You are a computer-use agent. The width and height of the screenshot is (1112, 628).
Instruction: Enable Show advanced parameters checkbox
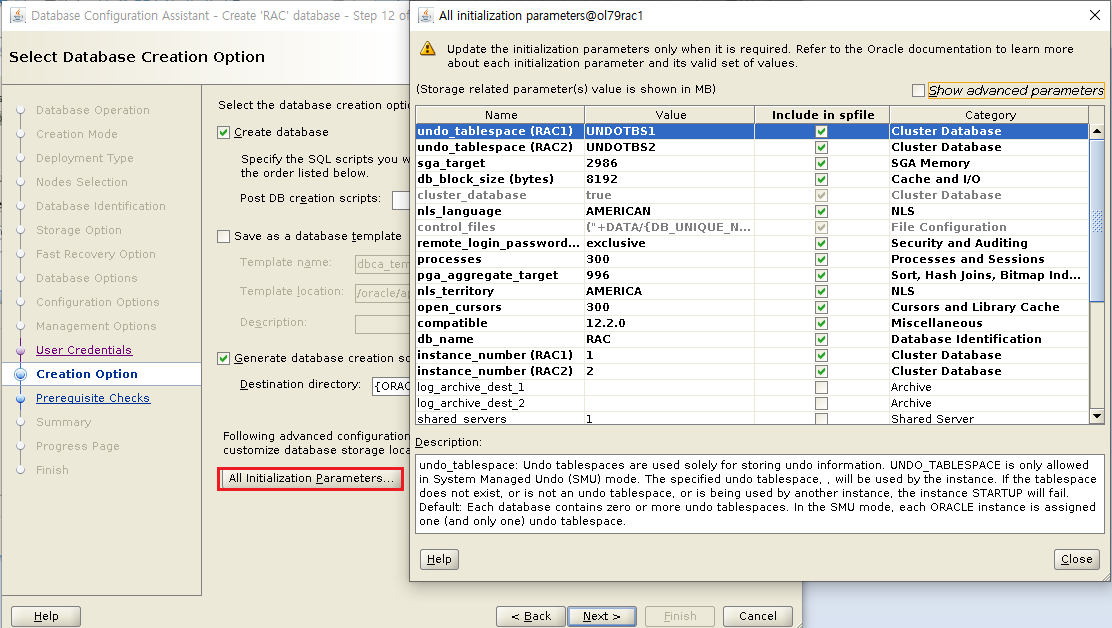click(x=918, y=90)
